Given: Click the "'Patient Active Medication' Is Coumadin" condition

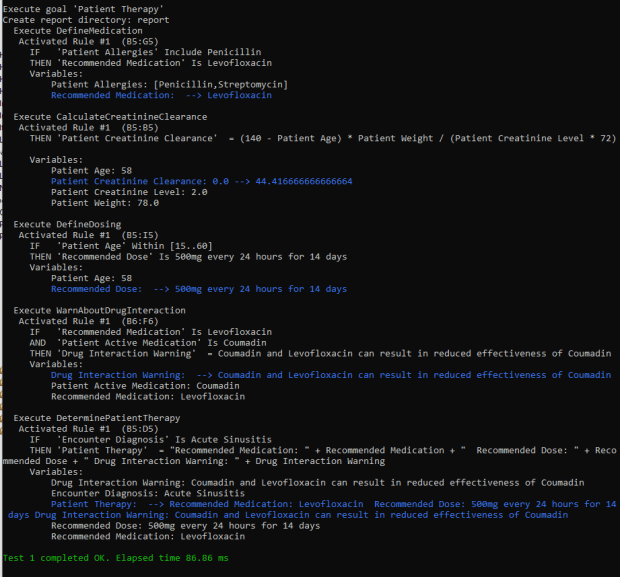Looking at the screenshot, I should (152, 342).
